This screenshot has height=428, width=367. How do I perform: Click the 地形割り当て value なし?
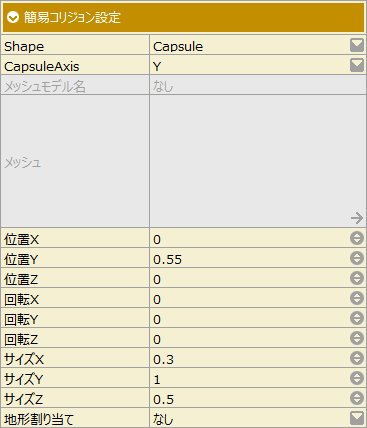click(x=163, y=419)
